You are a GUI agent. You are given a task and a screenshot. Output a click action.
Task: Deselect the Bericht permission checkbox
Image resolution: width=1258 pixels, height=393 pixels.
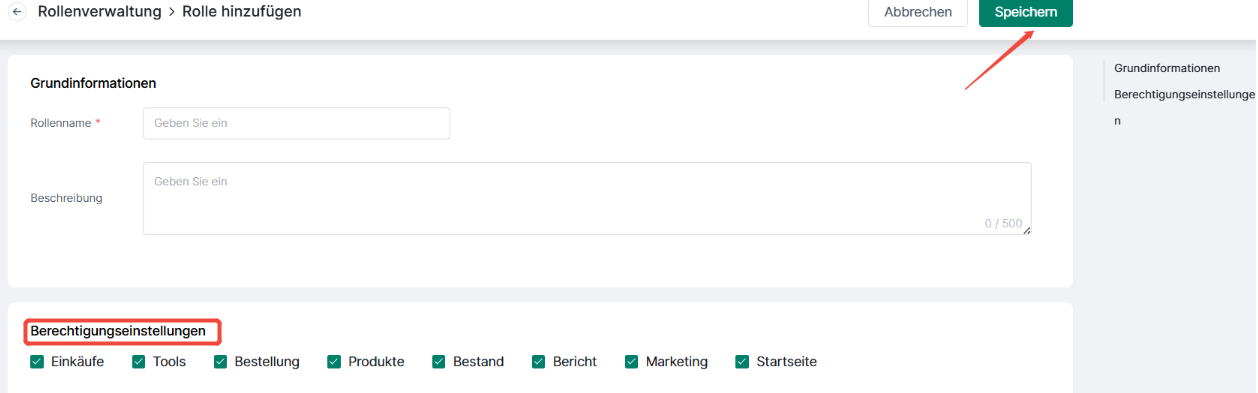pyautogui.click(x=539, y=362)
